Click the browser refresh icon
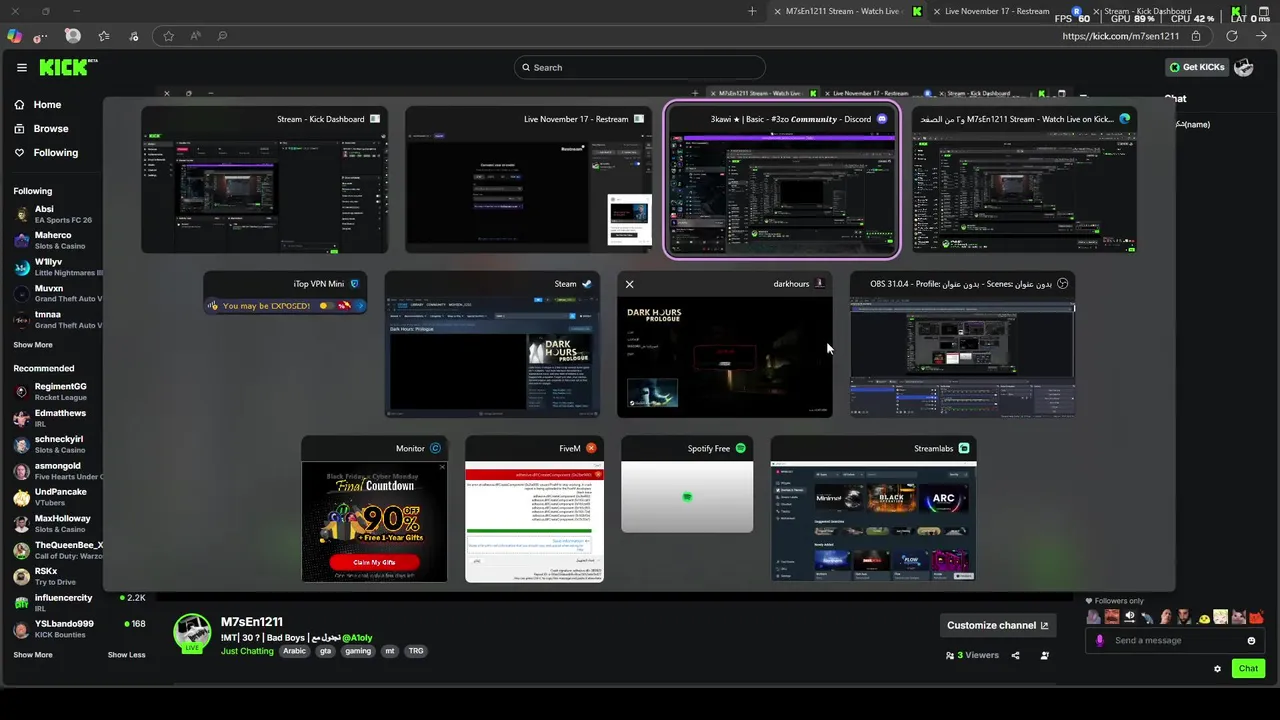1280x720 pixels. (x=1232, y=36)
